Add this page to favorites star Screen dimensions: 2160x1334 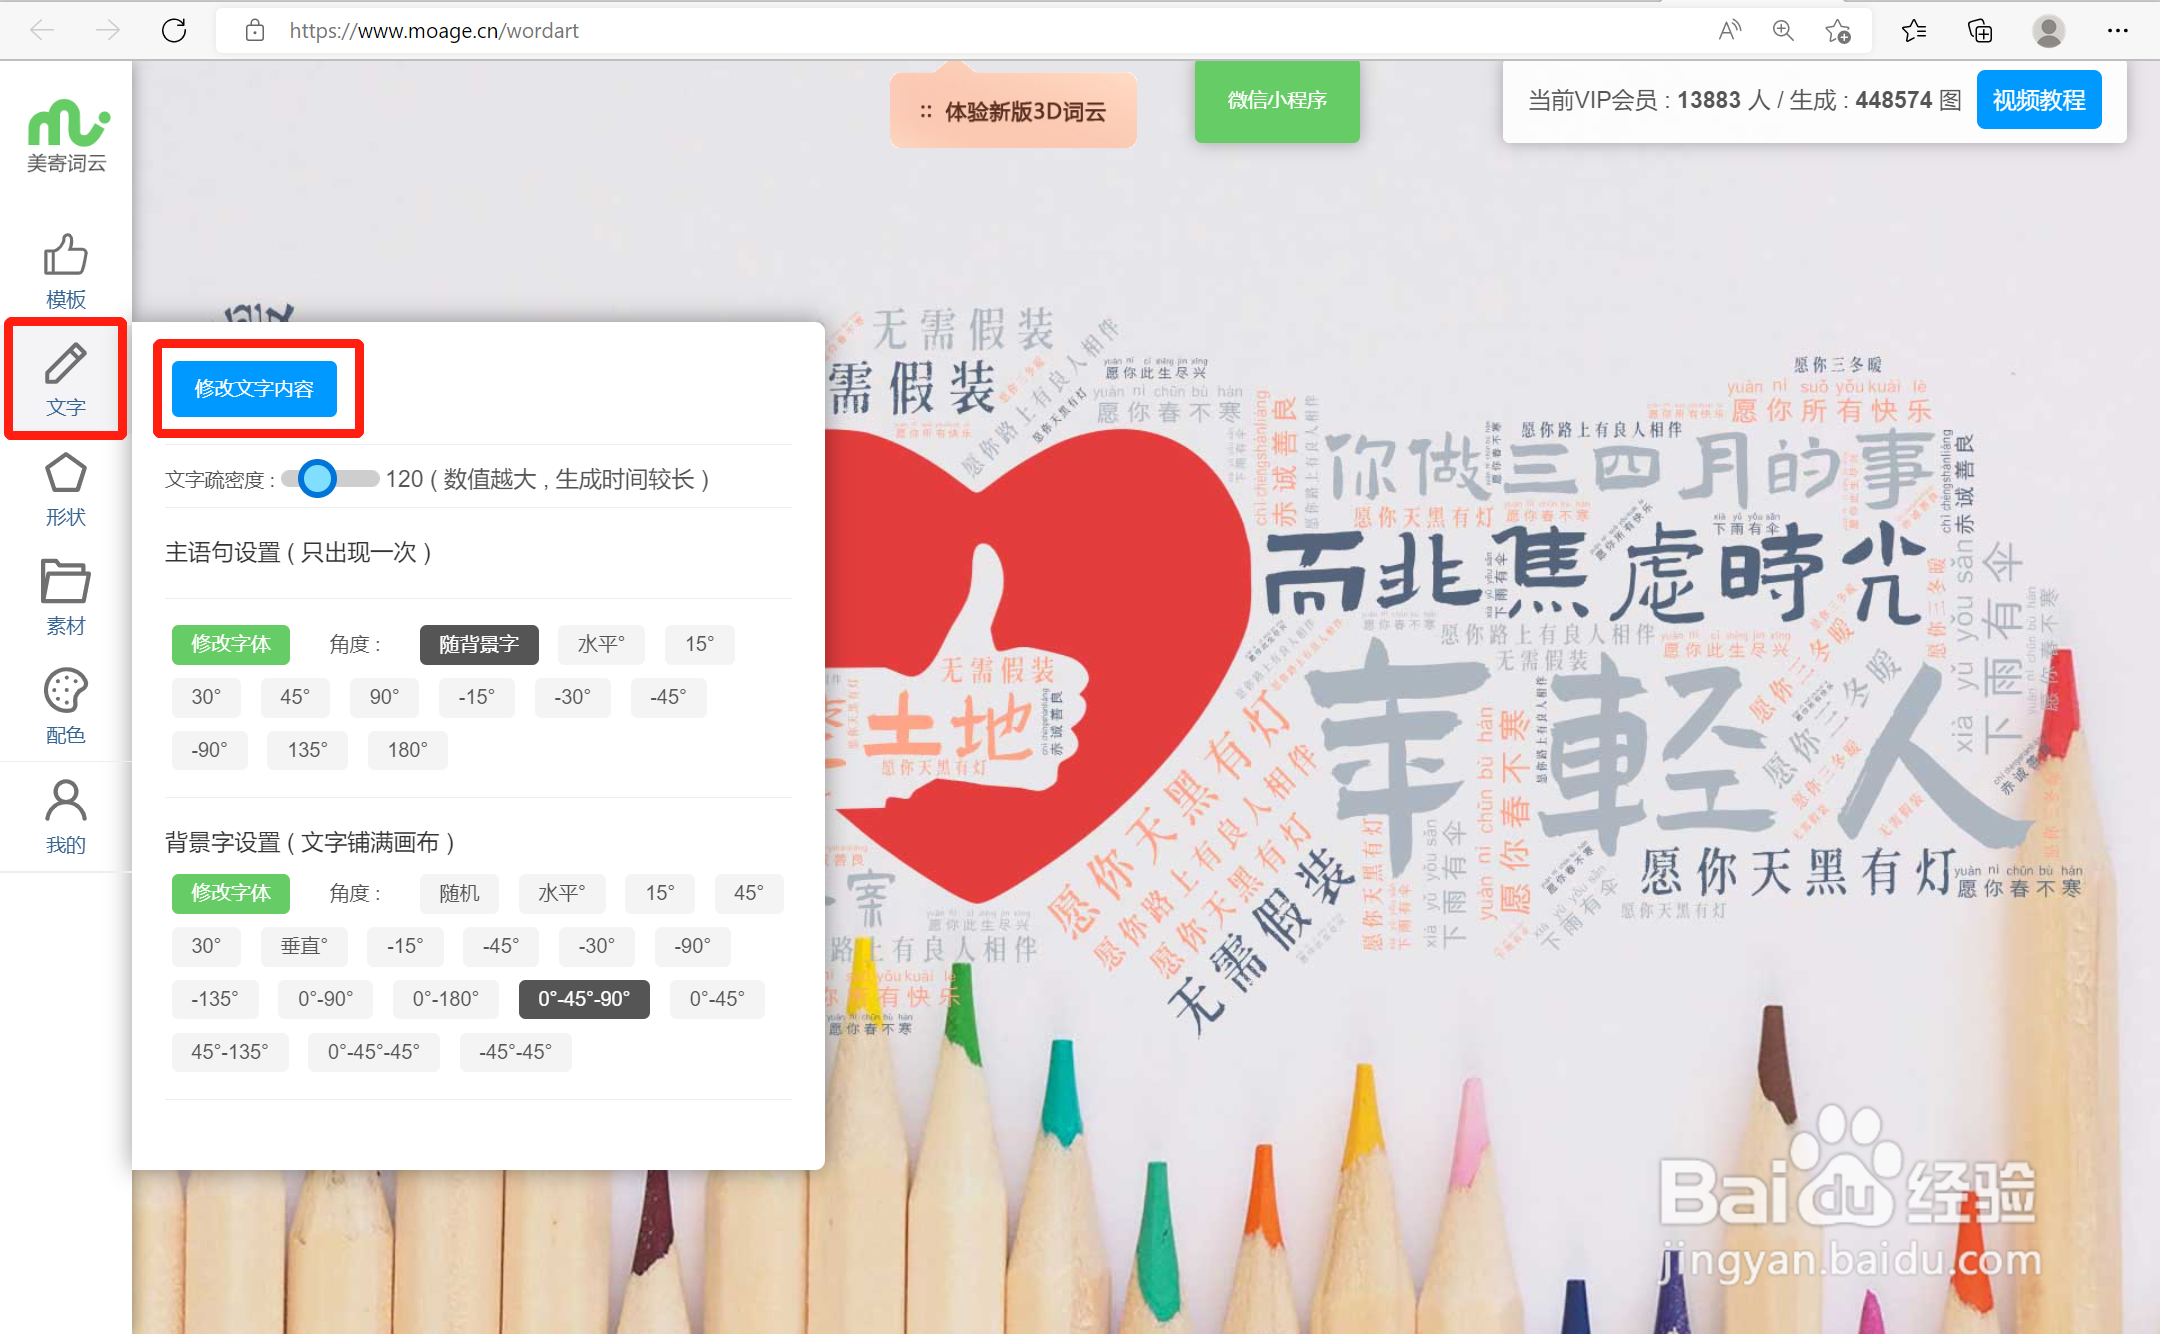click(1837, 31)
